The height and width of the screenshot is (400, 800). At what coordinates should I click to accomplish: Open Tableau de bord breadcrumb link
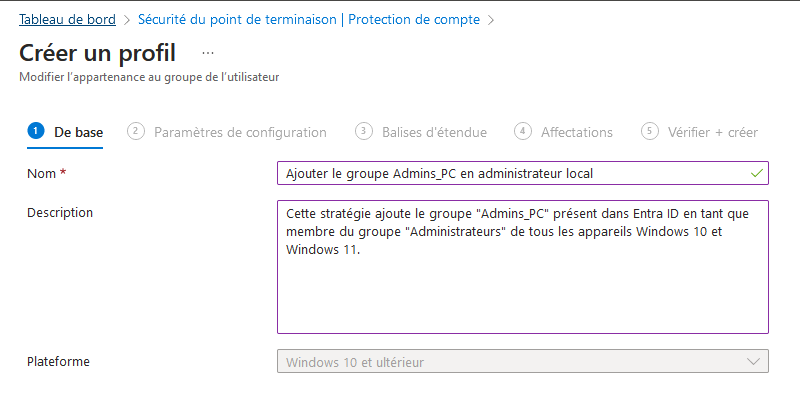[67, 20]
